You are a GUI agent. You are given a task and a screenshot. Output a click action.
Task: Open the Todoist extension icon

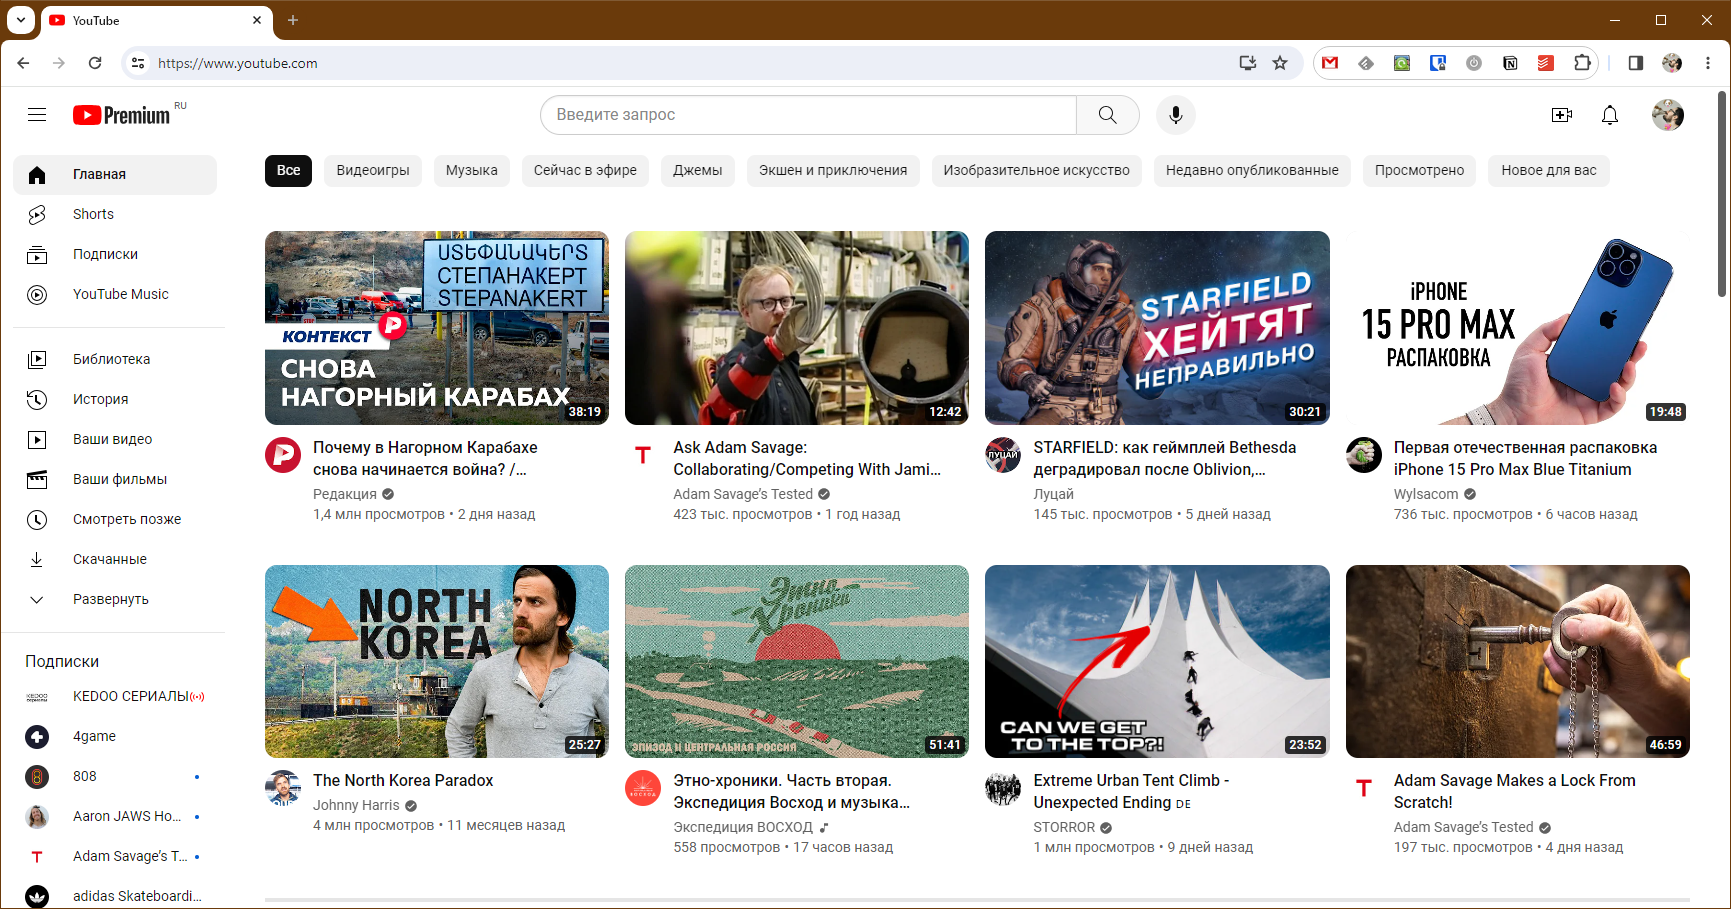click(x=1546, y=63)
